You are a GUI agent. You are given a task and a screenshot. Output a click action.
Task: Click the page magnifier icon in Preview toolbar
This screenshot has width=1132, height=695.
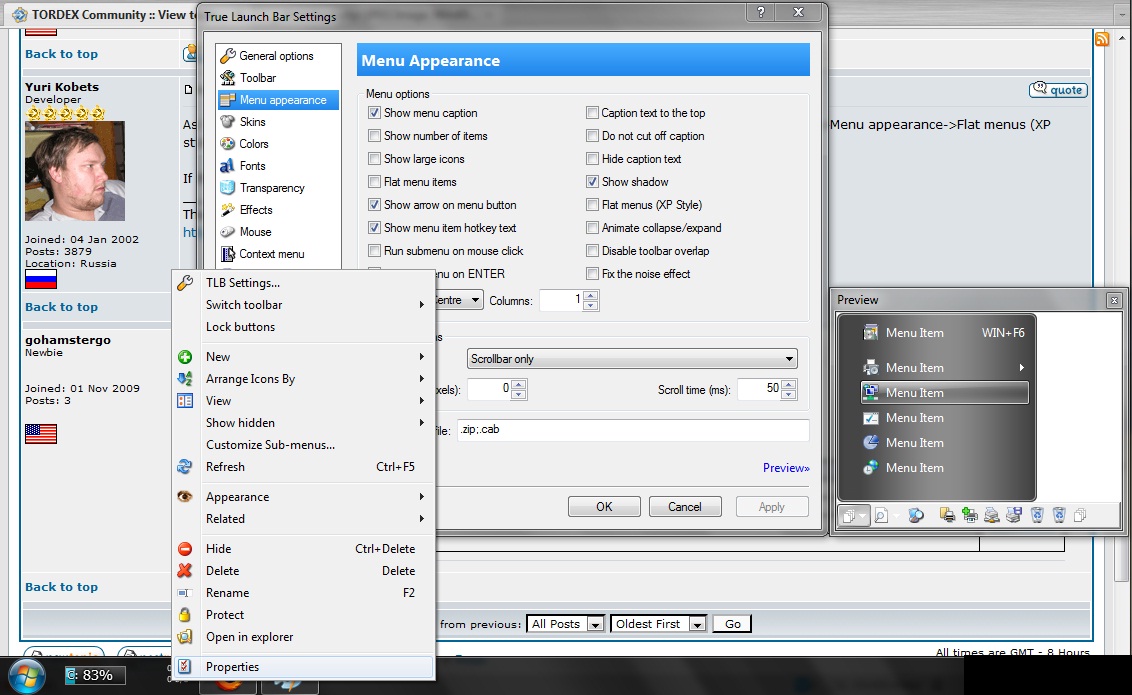(x=881, y=515)
